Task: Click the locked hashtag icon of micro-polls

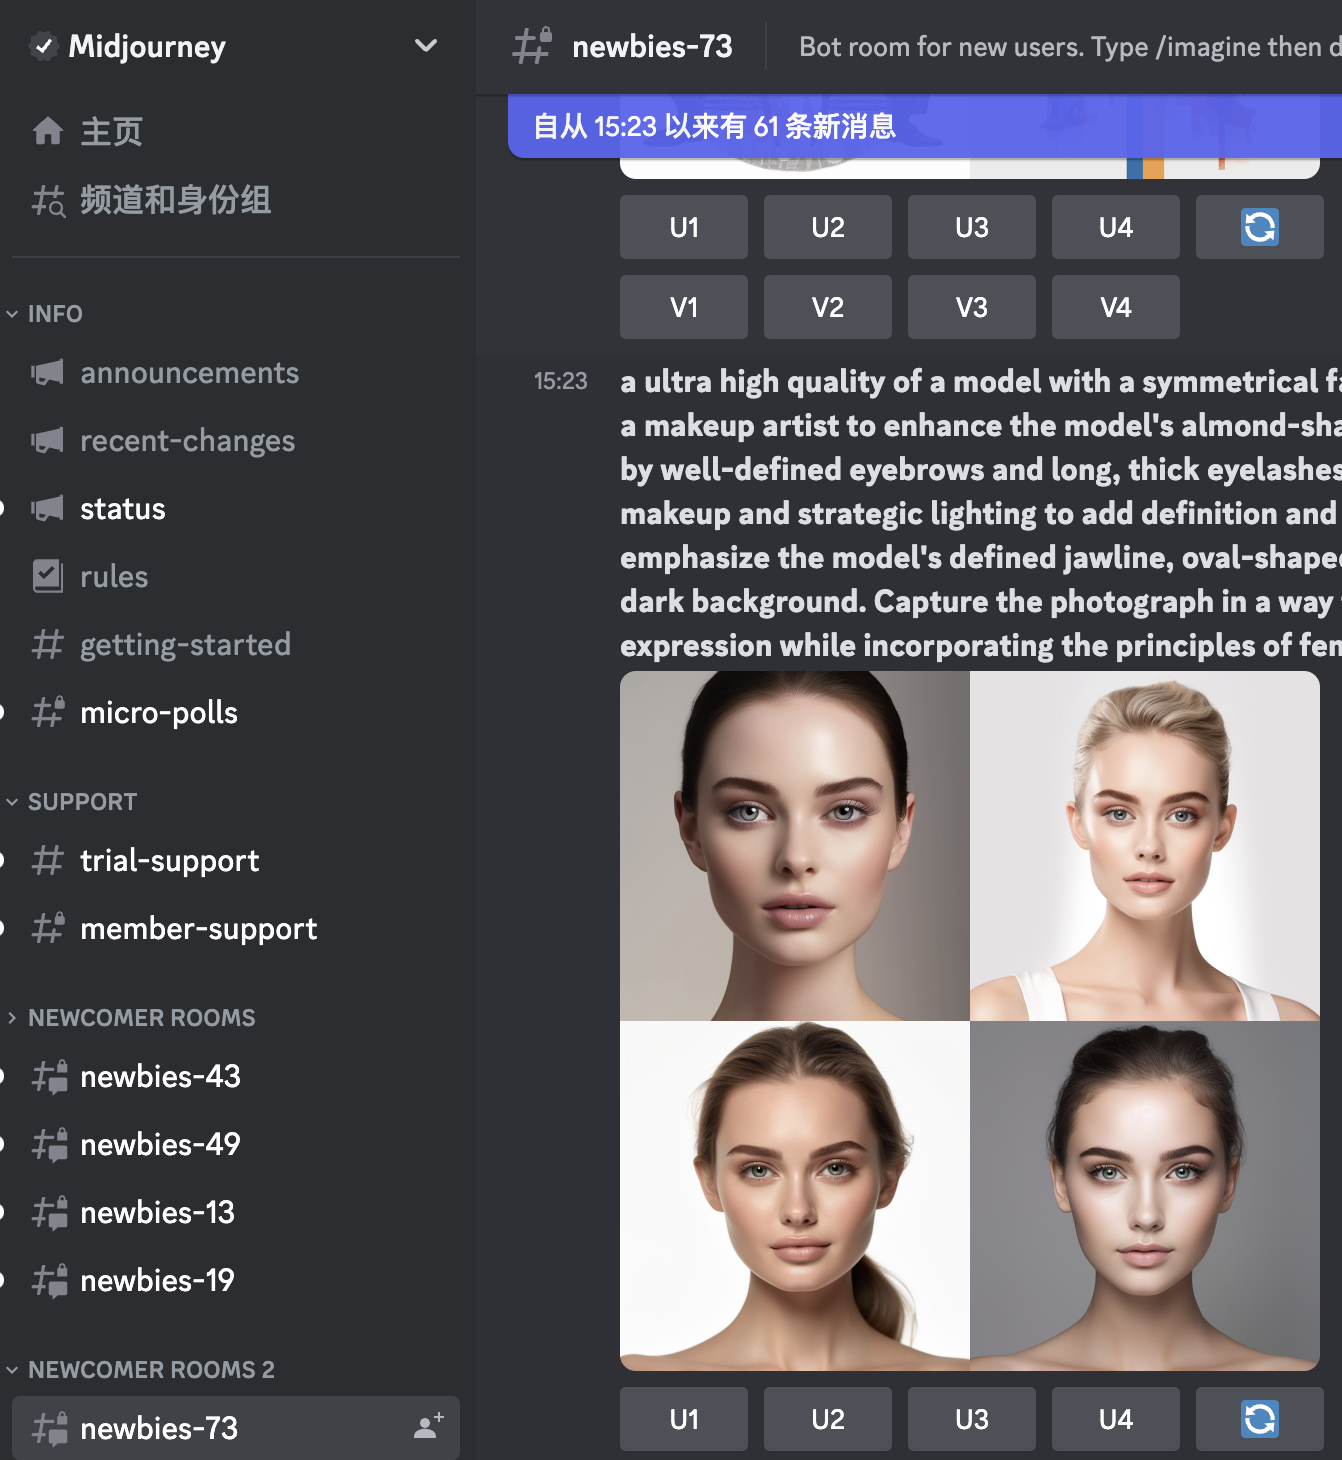Action: pyautogui.click(x=47, y=712)
